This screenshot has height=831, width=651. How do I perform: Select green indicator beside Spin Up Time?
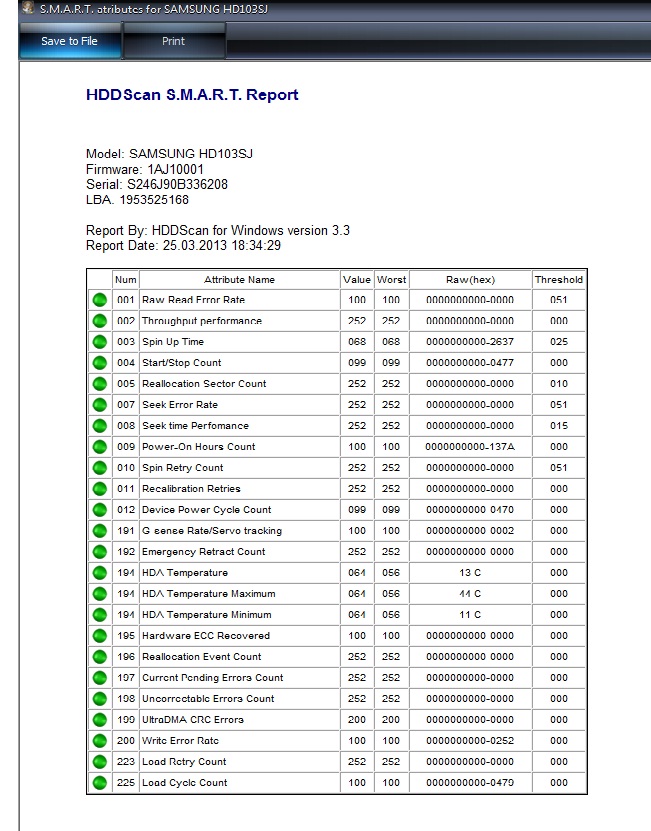99,342
